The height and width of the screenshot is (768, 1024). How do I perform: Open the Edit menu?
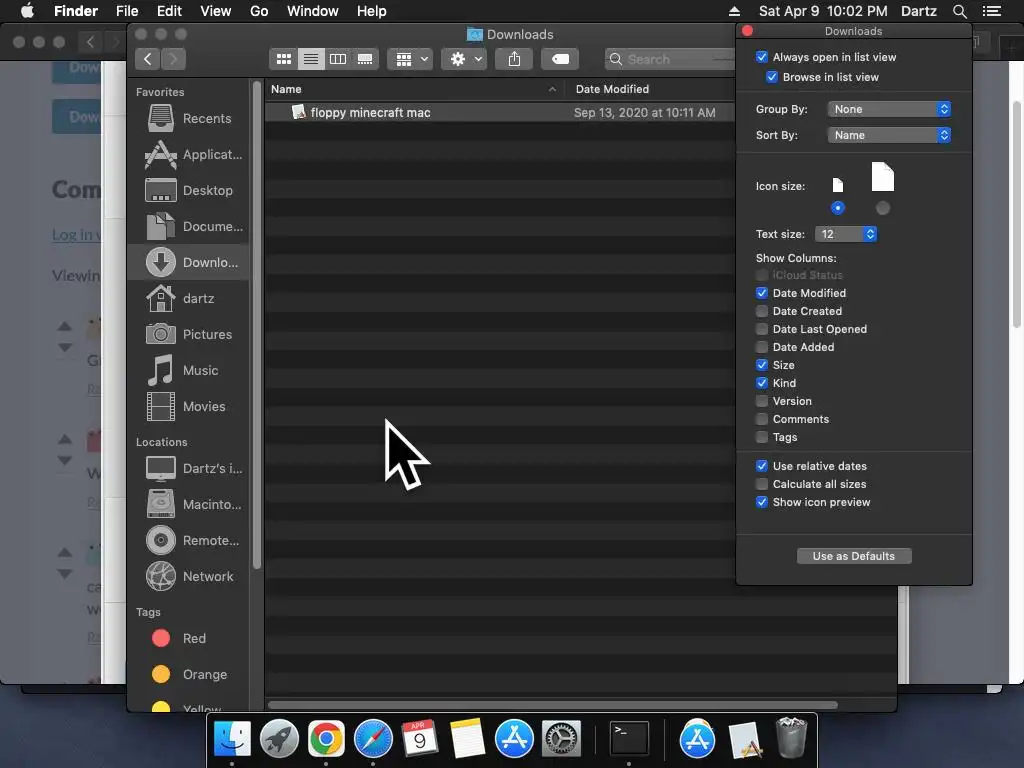(x=169, y=11)
